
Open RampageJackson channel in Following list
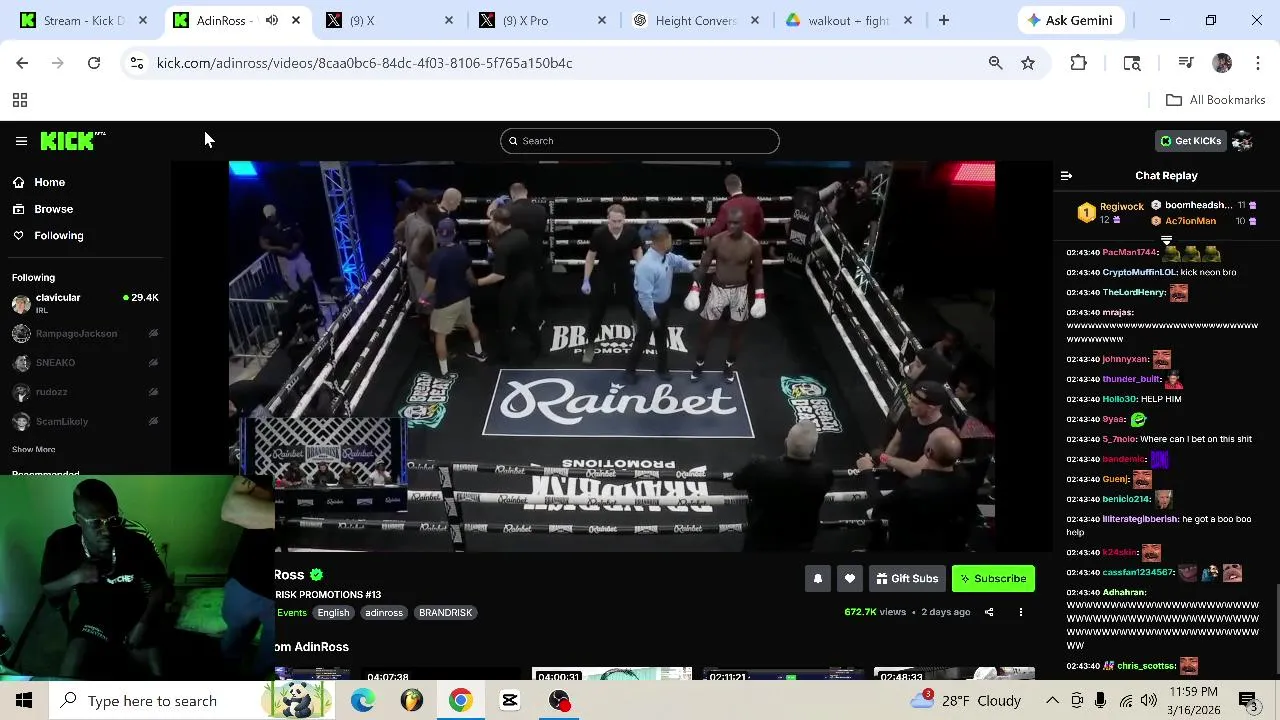click(85, 333)
